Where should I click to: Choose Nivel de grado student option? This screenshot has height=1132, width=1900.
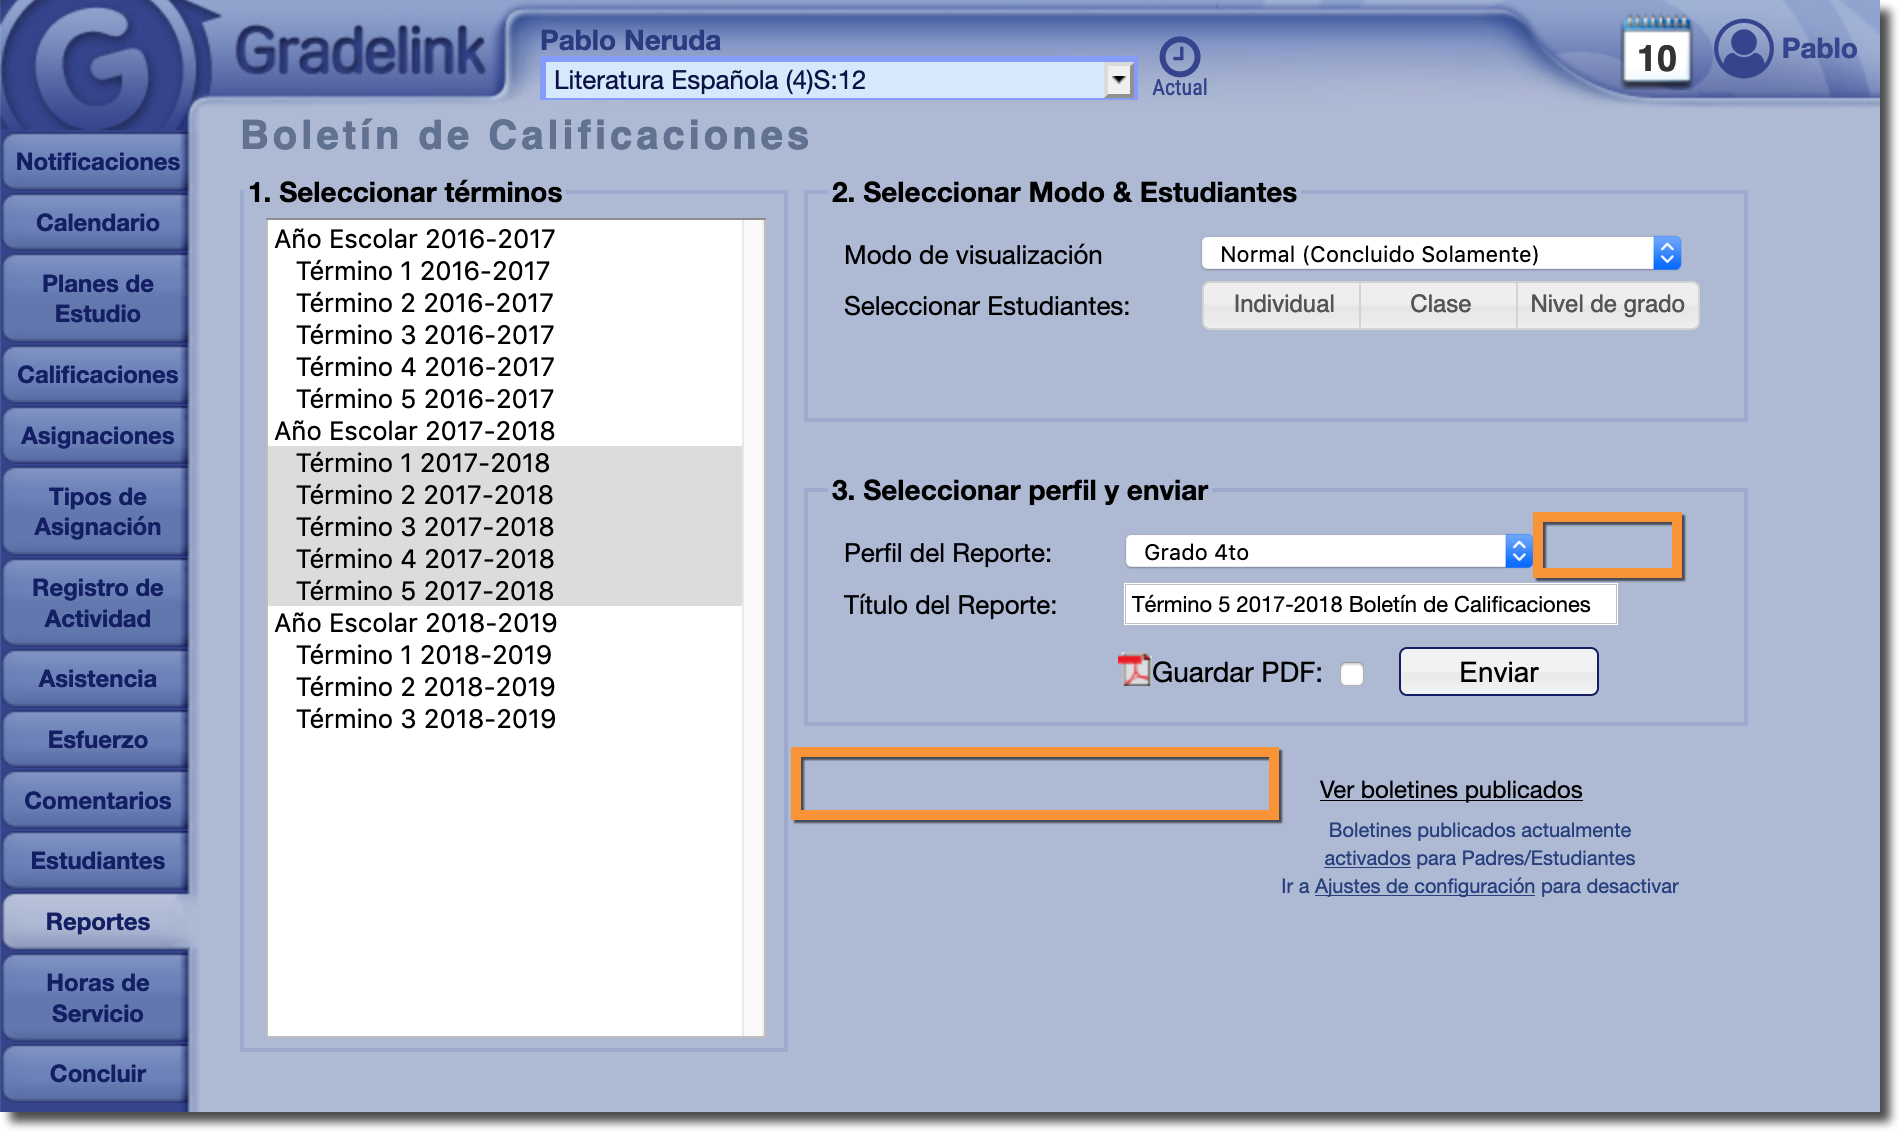[1607, 305]
